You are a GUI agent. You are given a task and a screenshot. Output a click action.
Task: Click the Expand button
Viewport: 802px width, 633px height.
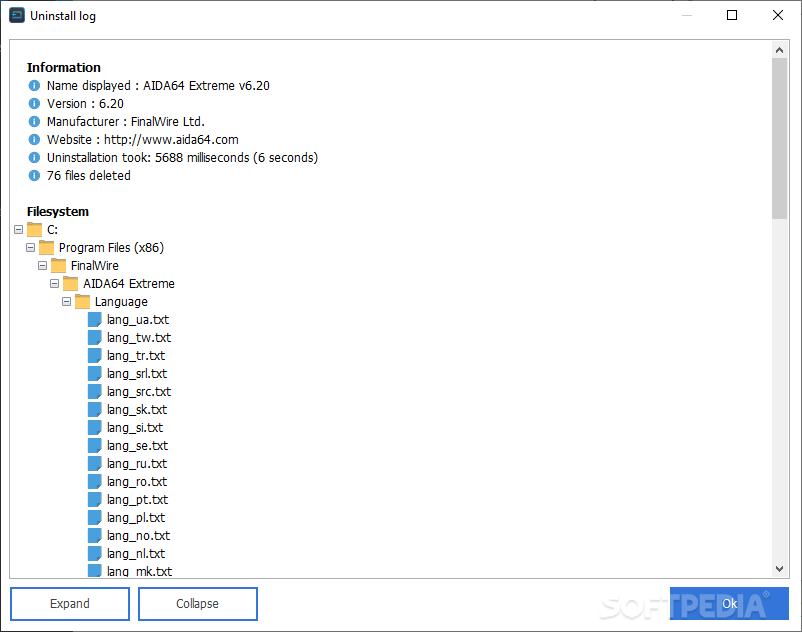click(x=70, y=604)
